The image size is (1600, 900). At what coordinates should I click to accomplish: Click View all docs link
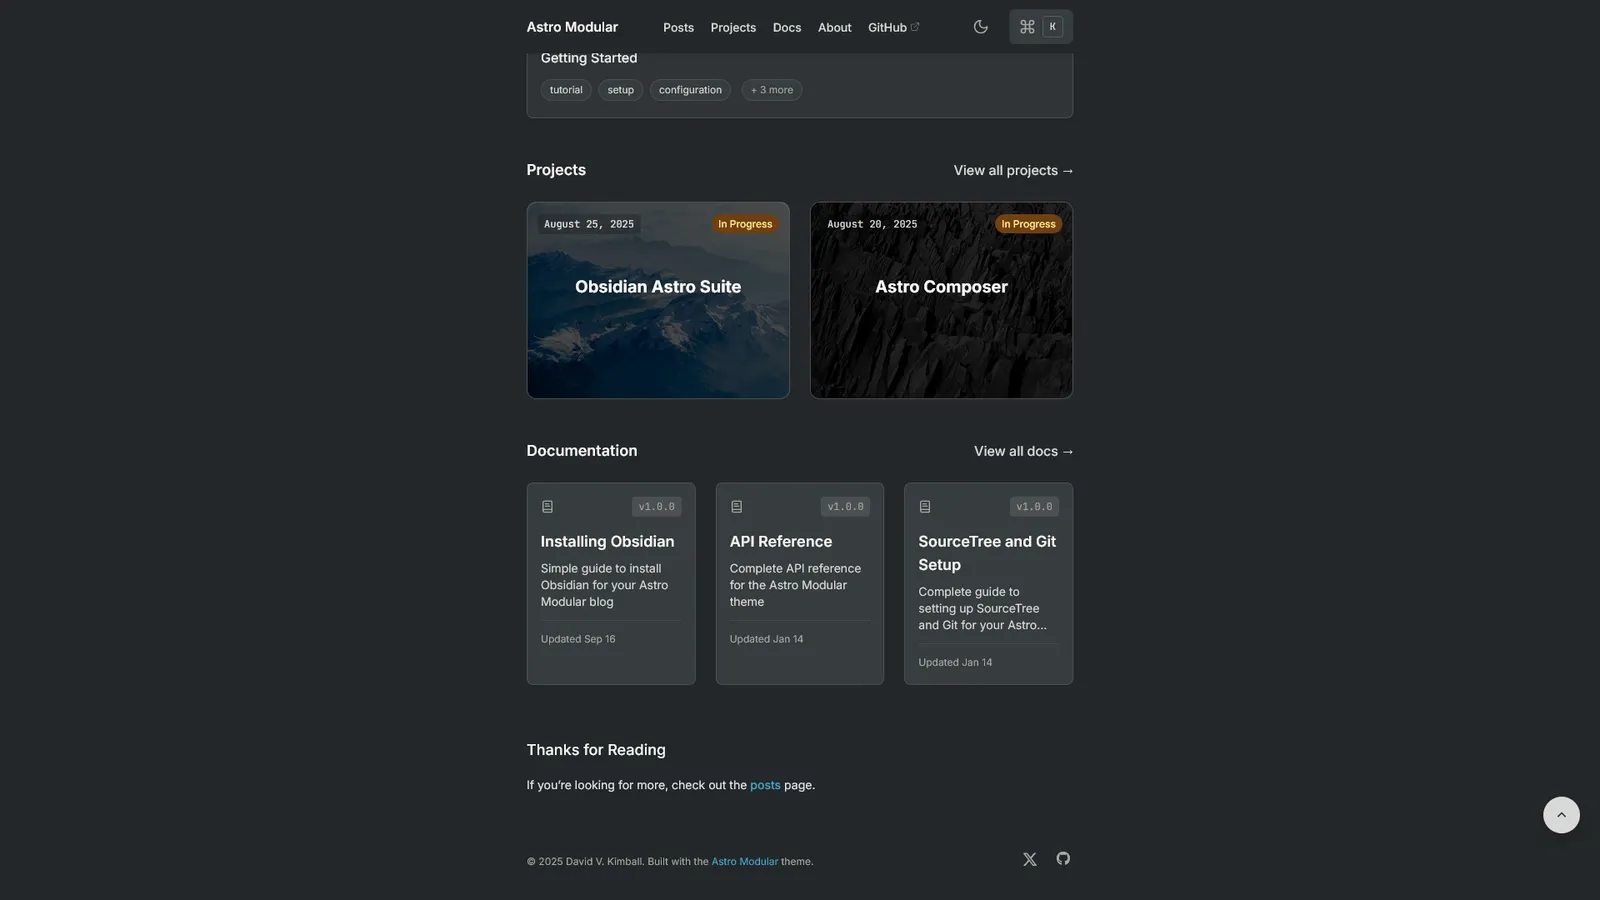(1023, 451)
